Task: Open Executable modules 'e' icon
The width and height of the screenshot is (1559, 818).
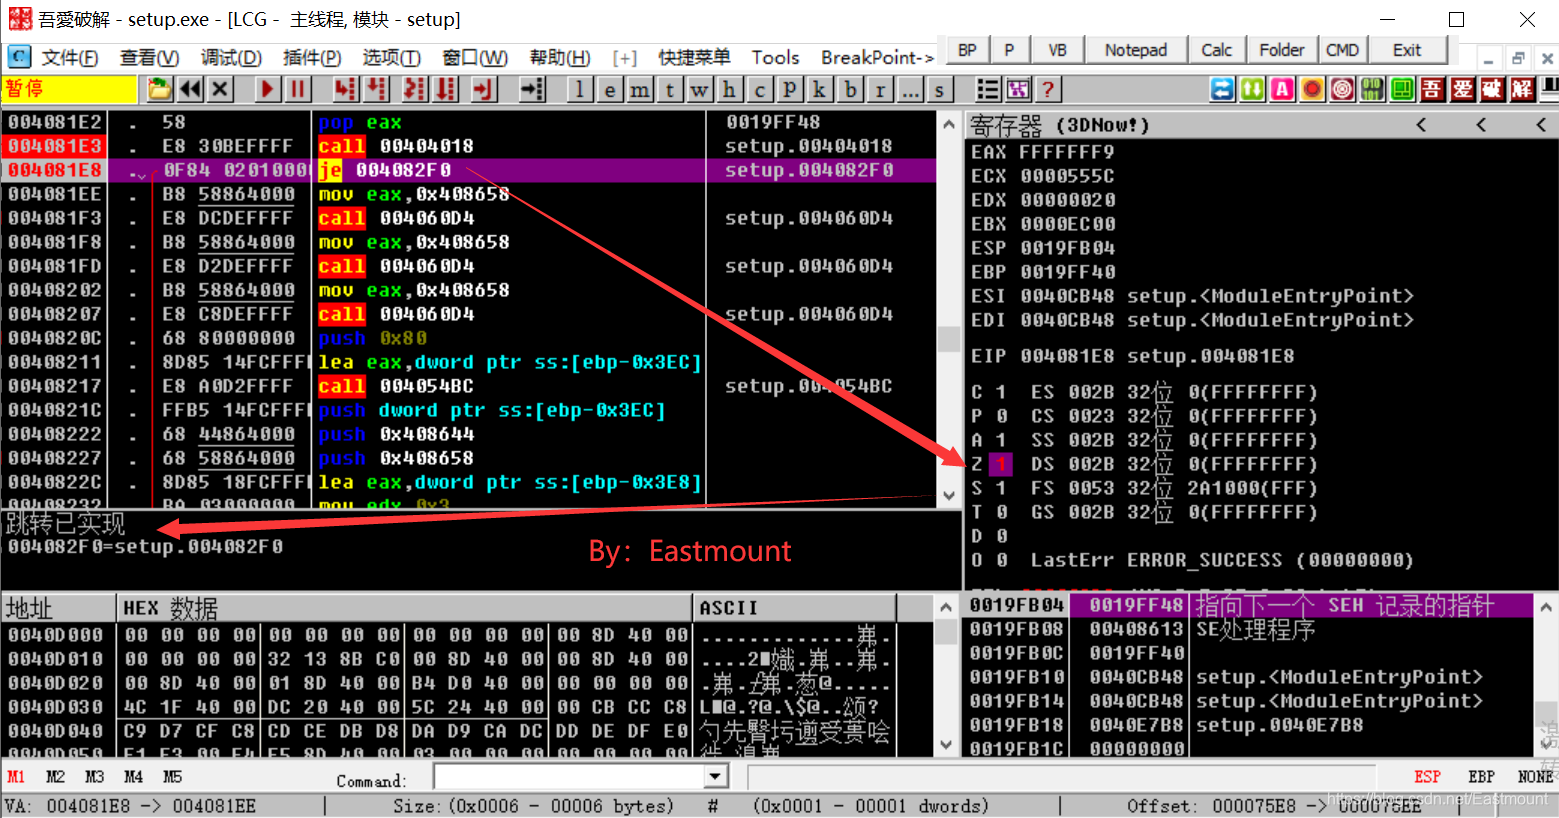Action: tap(610, 89)
